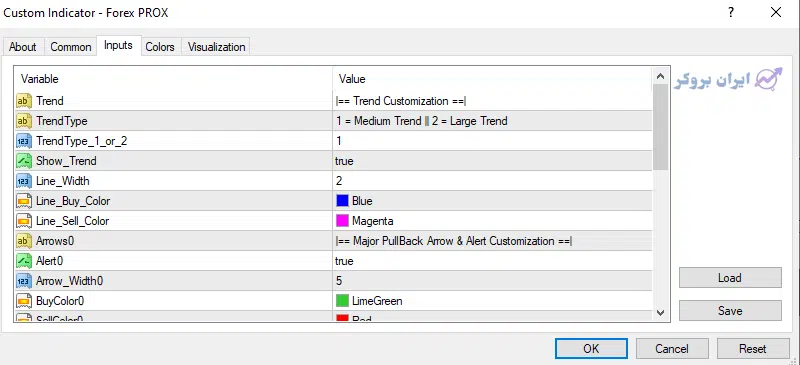Click the string icon beside TrendType
This screenshot has height=365, width=800.
tap(24, 121)
